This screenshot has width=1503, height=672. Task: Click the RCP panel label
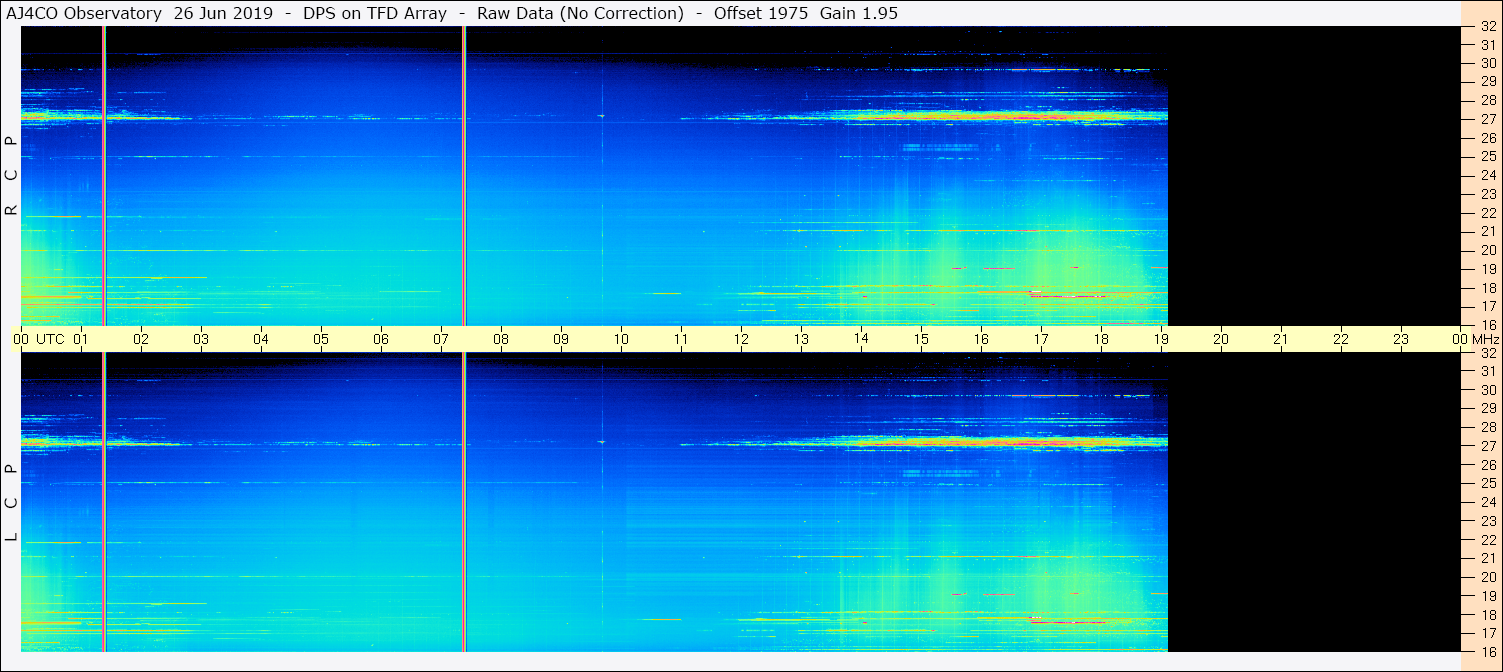12,175
